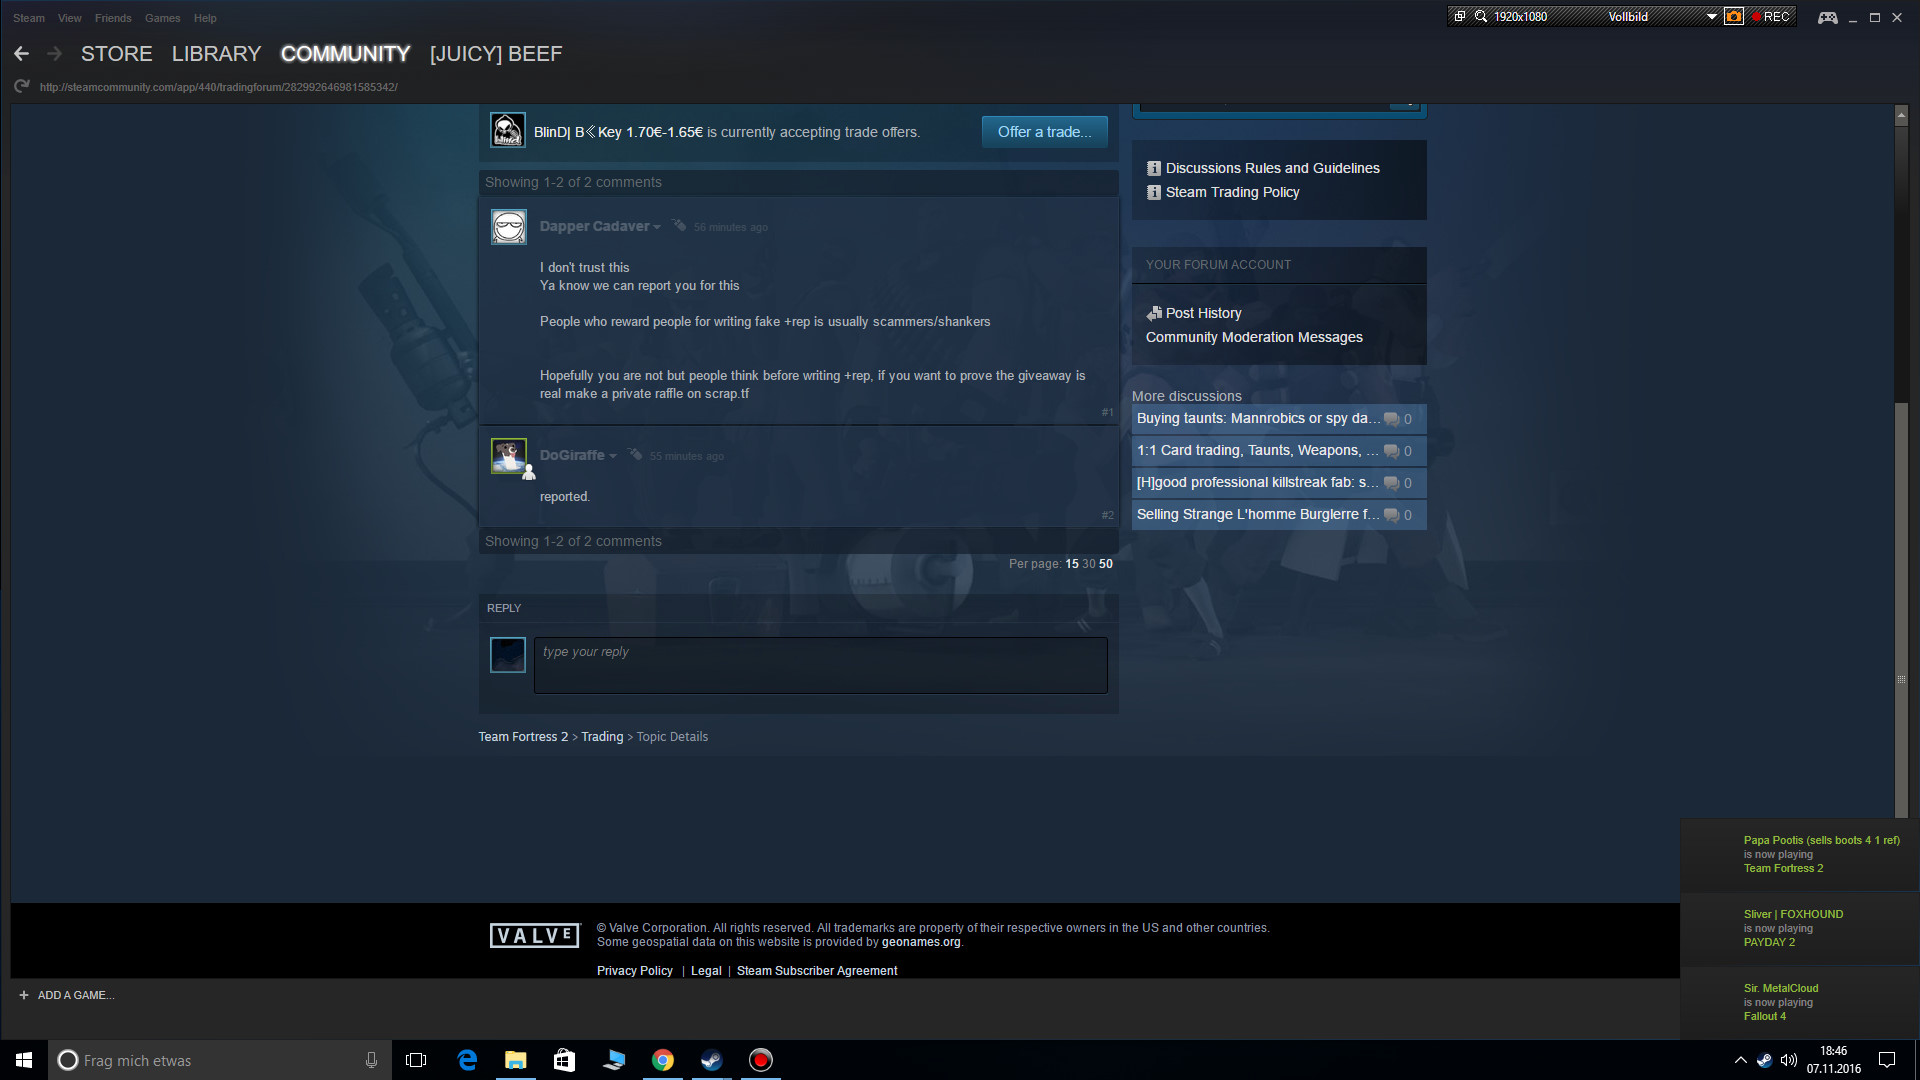Click the recording camera icon in top bar
1920x1080 pixels.
pos(1734,17)
